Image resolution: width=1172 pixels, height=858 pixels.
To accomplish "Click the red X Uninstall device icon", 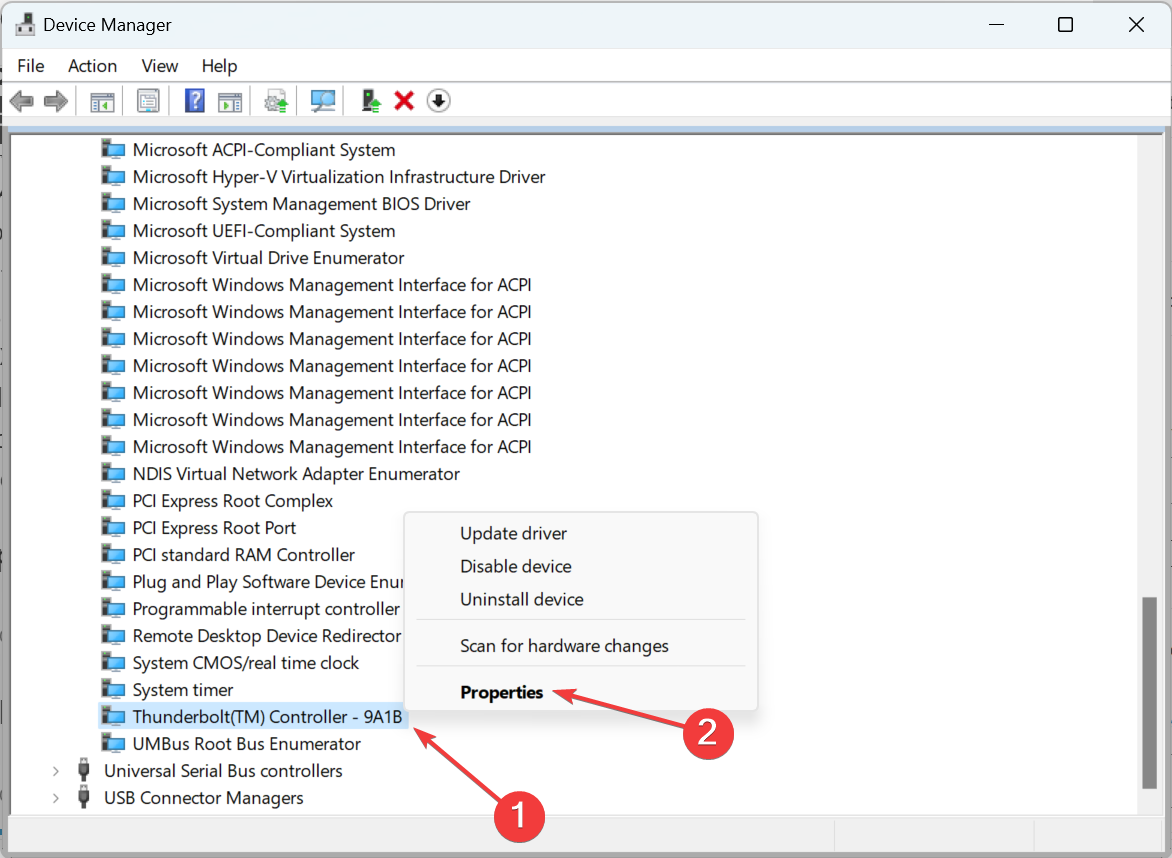I will (404, 100).
